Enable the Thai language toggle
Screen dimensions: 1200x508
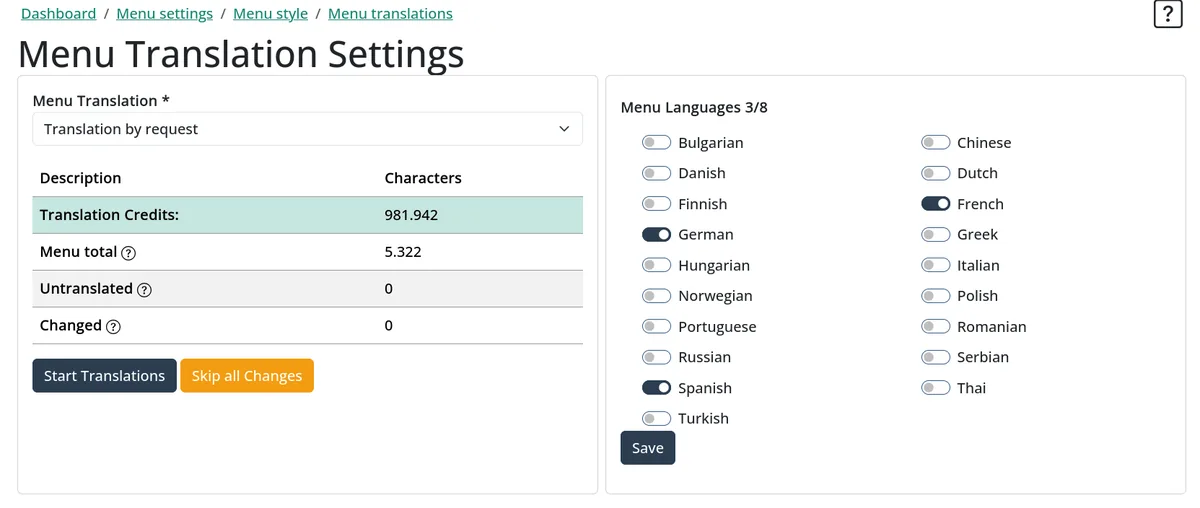(x=935, y=388)
